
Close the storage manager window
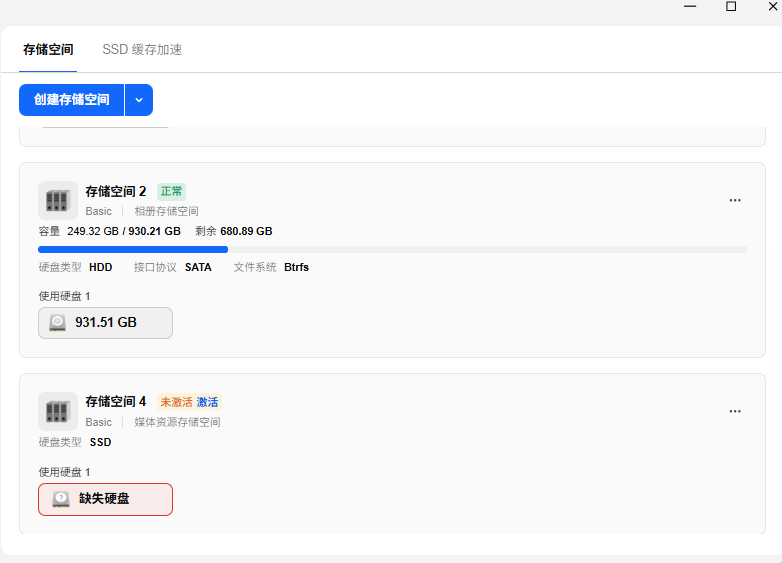[773, 6]
